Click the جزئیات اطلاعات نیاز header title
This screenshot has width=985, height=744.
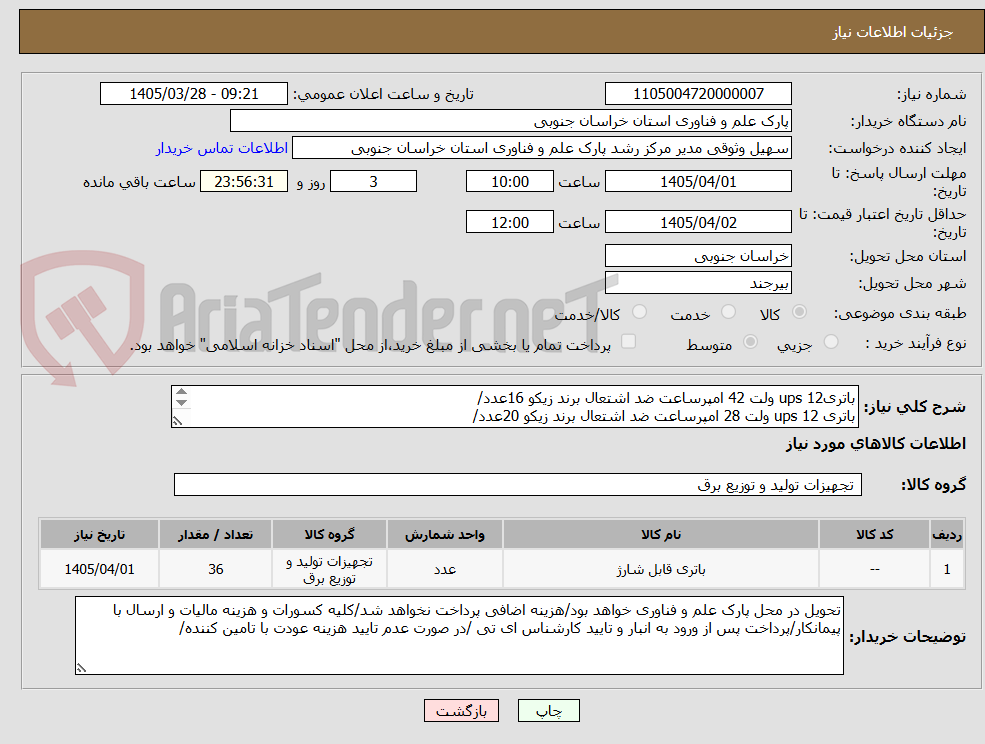[x=893, y=32]
